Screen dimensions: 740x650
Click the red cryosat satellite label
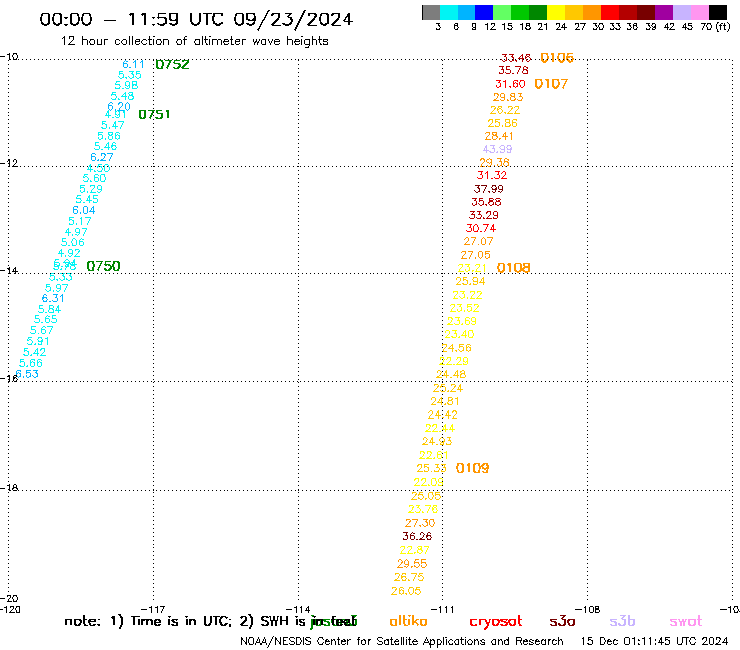click(x=496, y=622)
